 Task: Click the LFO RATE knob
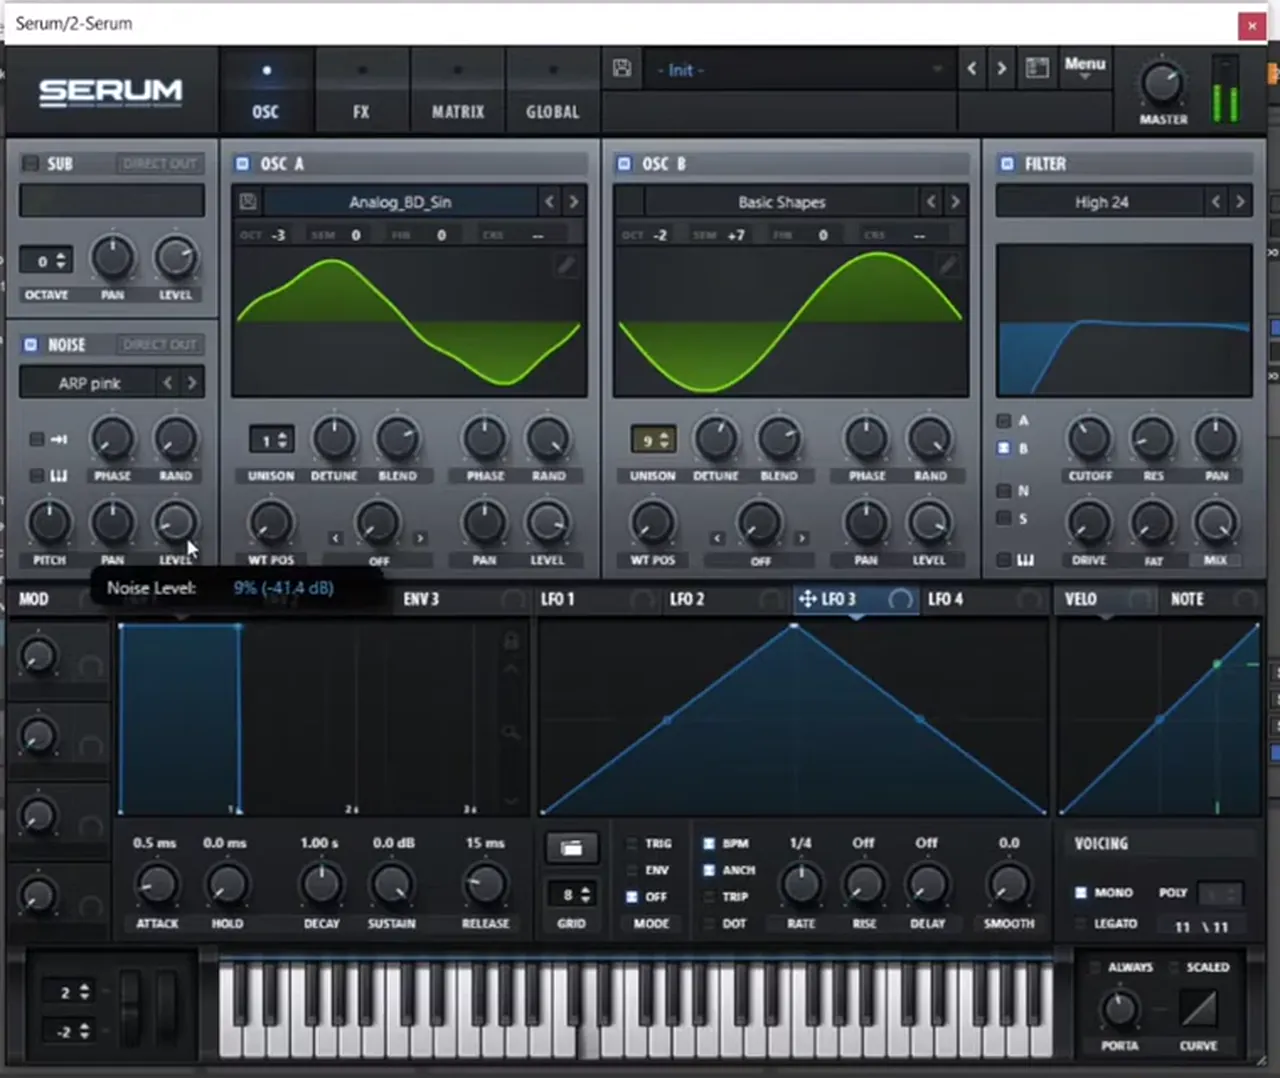point(800,885)
